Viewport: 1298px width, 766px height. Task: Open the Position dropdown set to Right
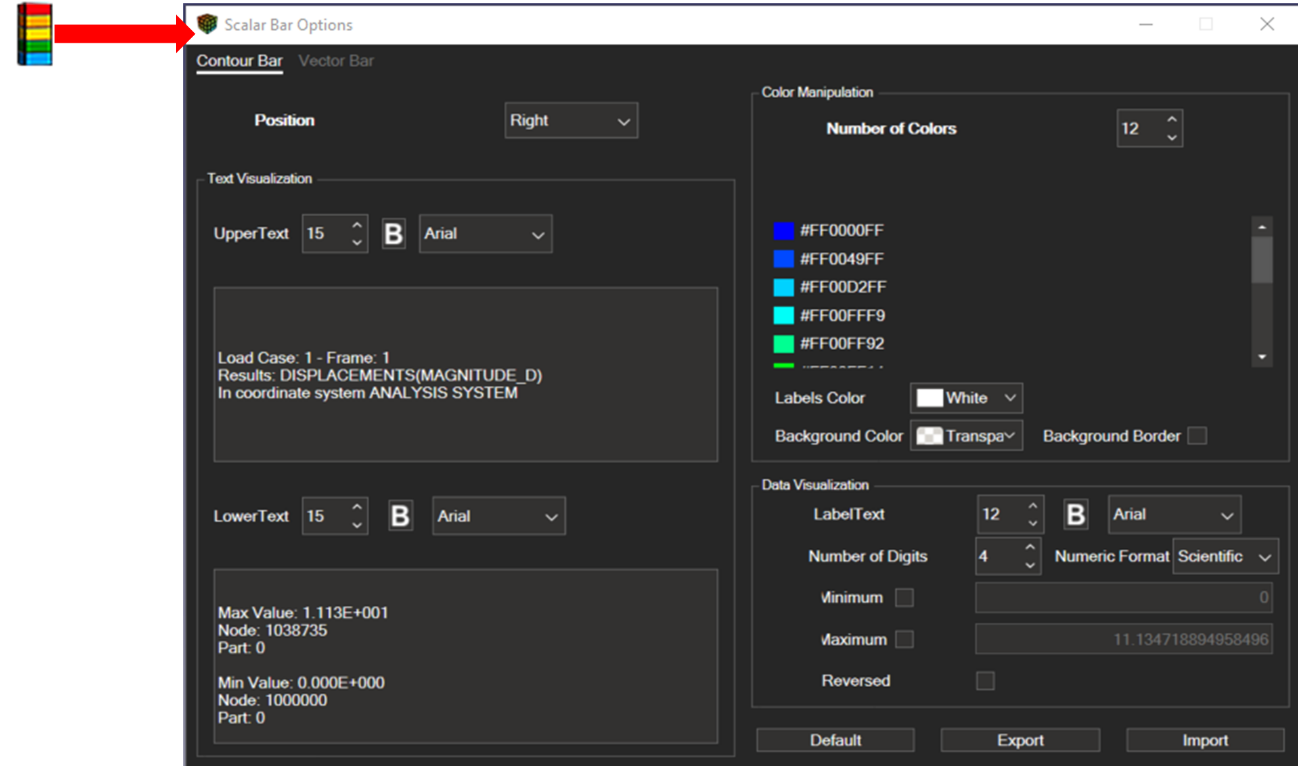571,121
